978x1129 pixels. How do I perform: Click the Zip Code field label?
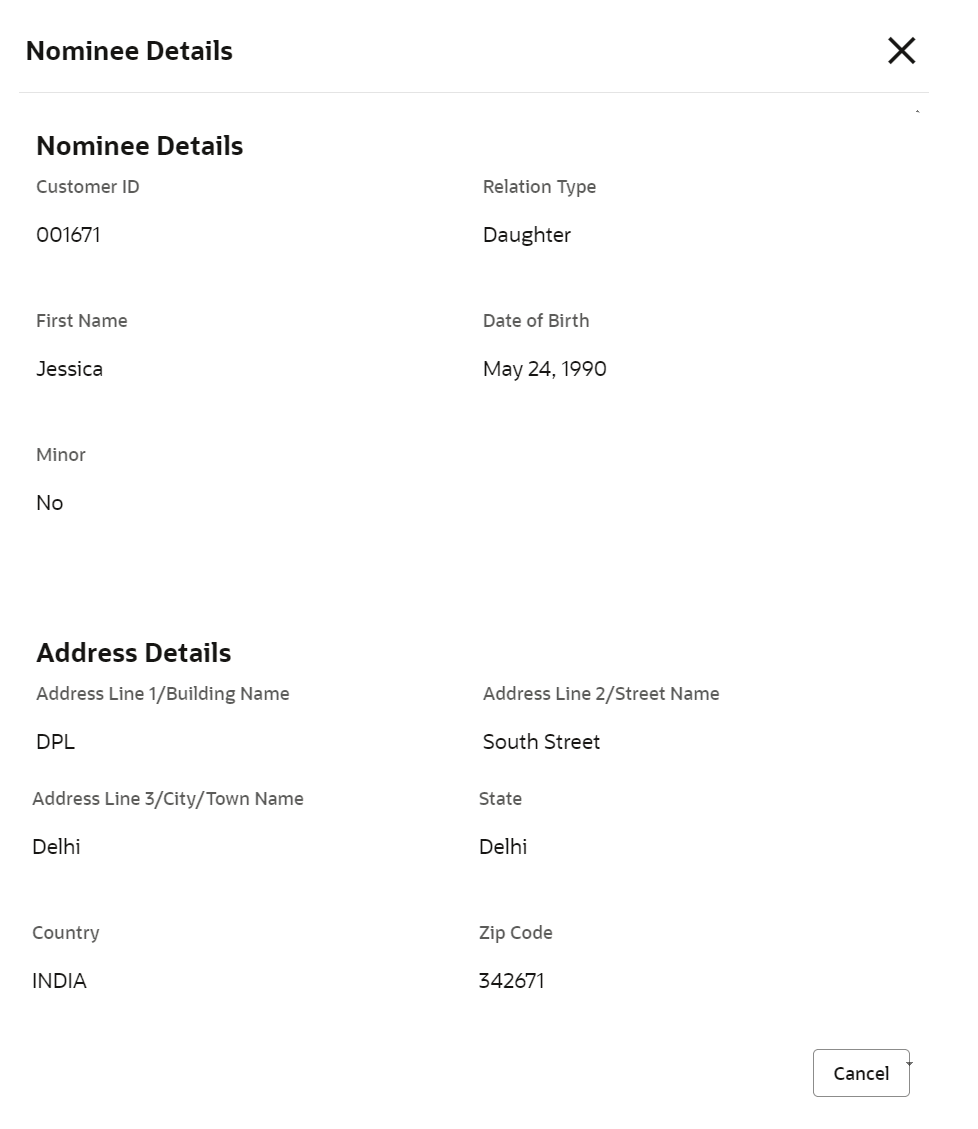click(x=515, y=933)
